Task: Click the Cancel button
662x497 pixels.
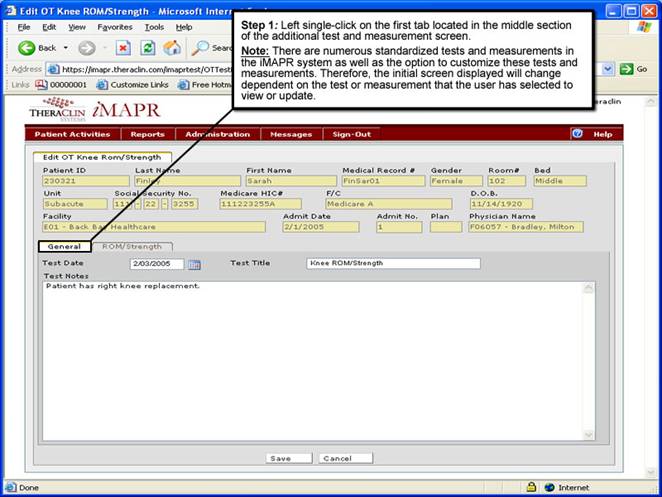Action: pyautogui.click(x=336, y=458)
